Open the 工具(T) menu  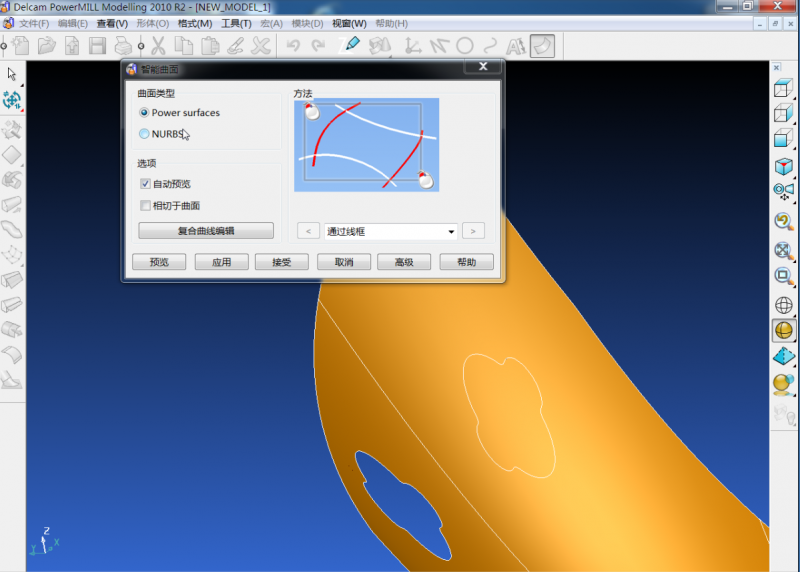click(x=236, y=23)
